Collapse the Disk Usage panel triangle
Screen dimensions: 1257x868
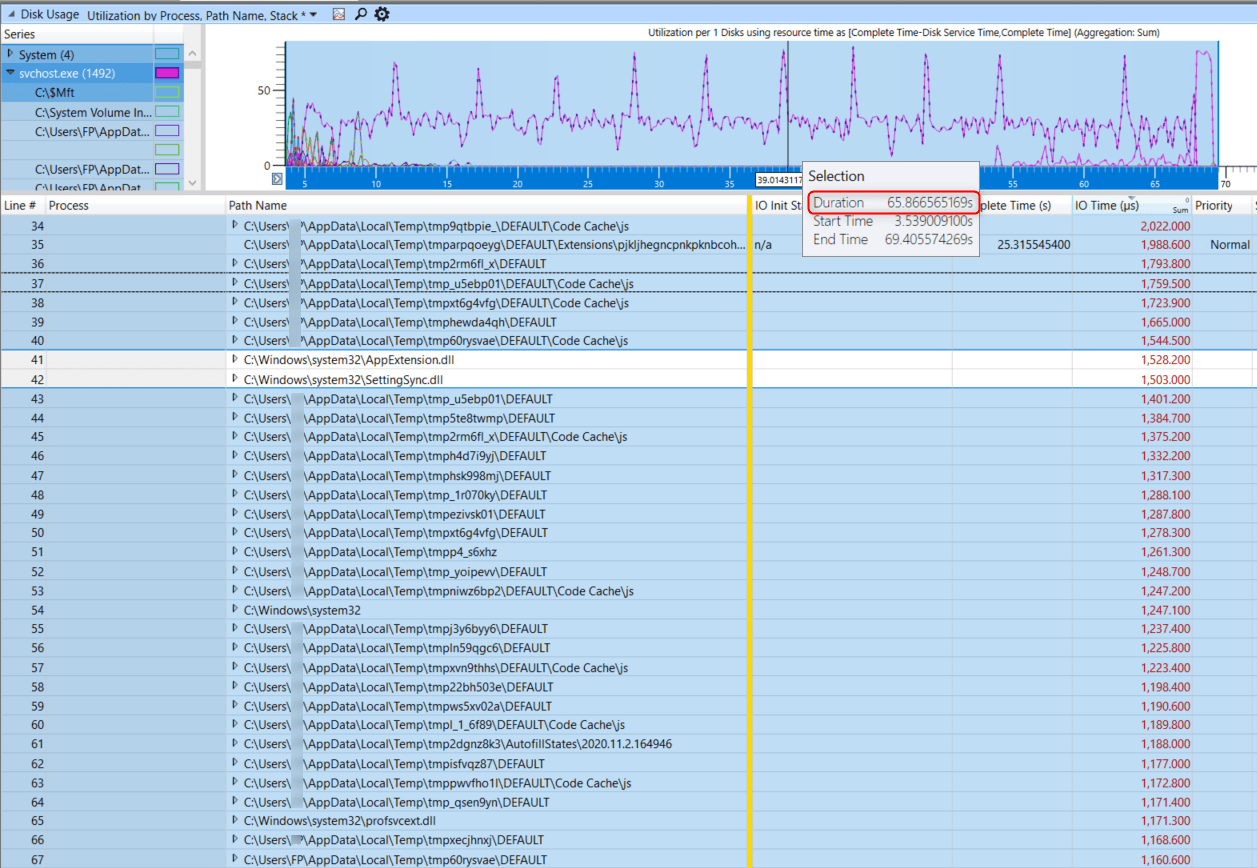(x=9, y=15)
